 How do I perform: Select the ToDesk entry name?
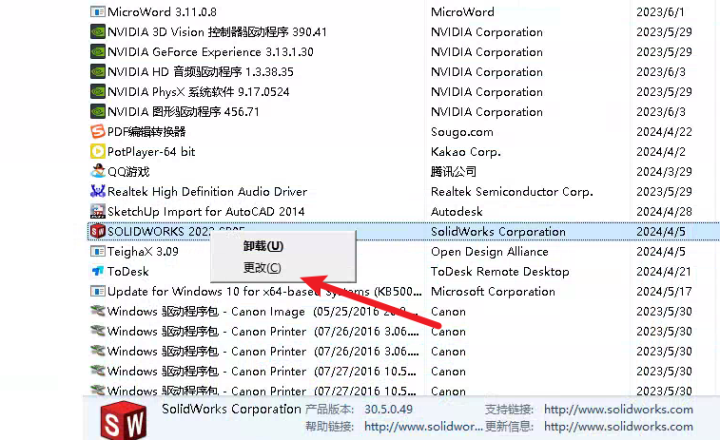click(x=128, y=271)
